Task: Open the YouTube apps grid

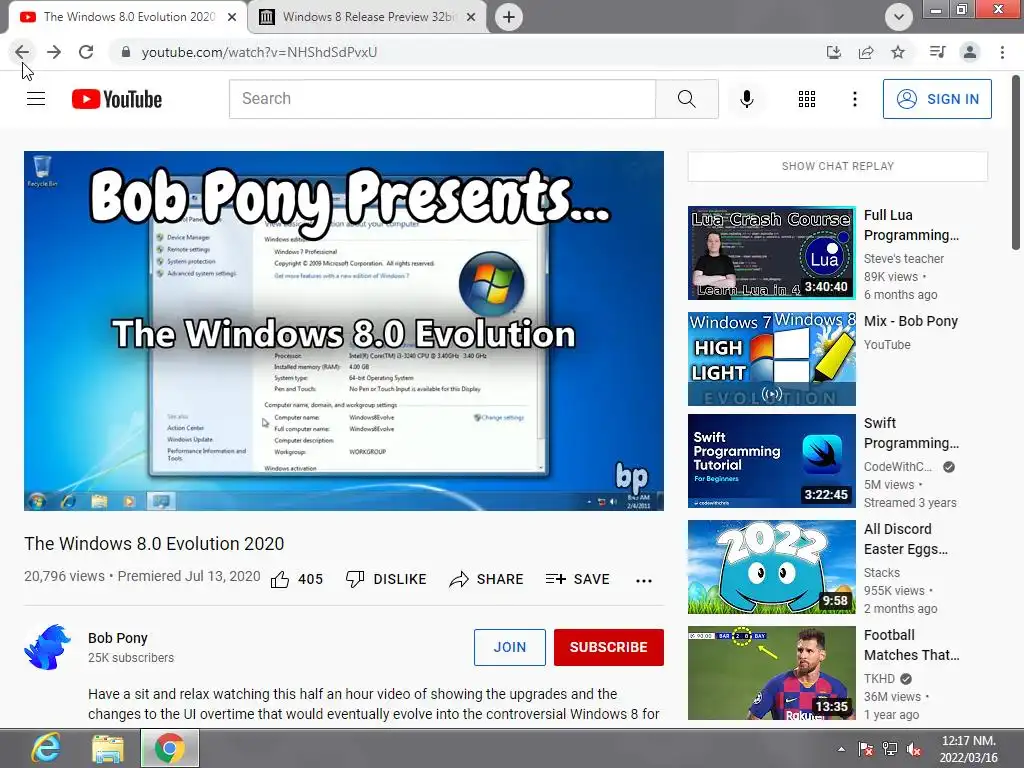Action: pos(807,99)
